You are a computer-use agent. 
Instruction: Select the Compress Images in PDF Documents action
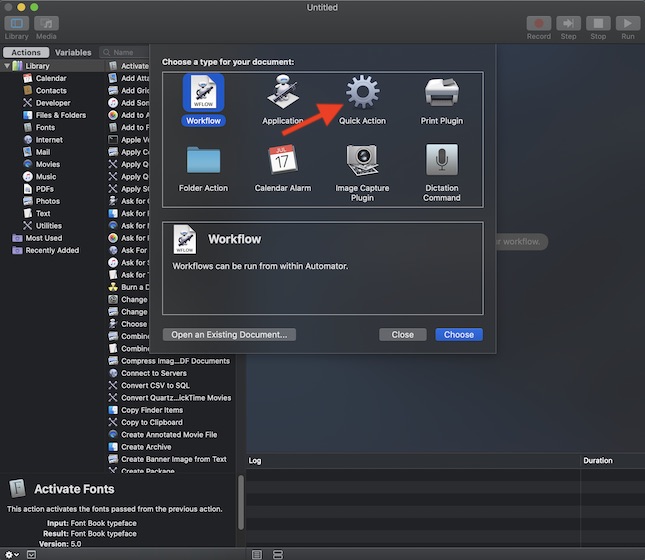pos(175,361)
